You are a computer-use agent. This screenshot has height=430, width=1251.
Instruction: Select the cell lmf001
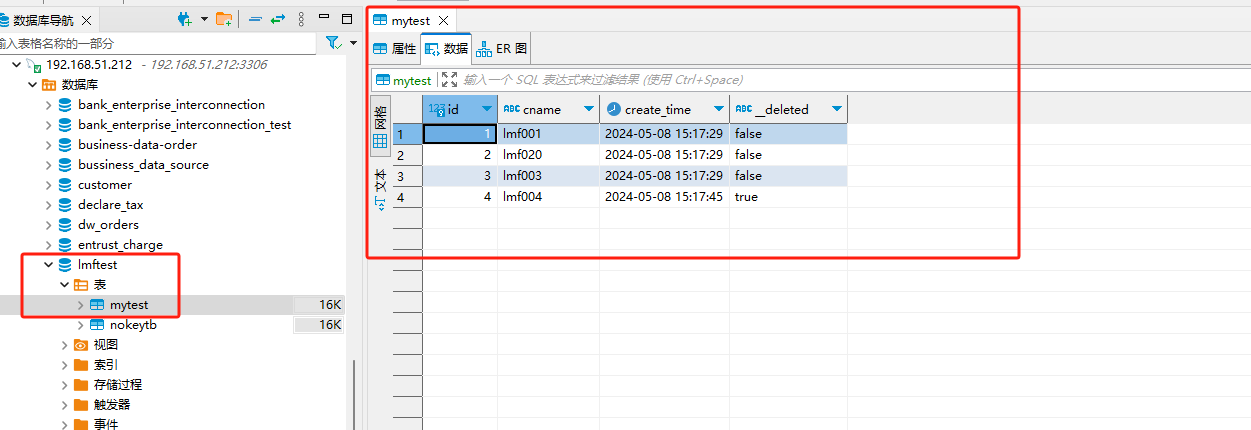click(549, 134)
